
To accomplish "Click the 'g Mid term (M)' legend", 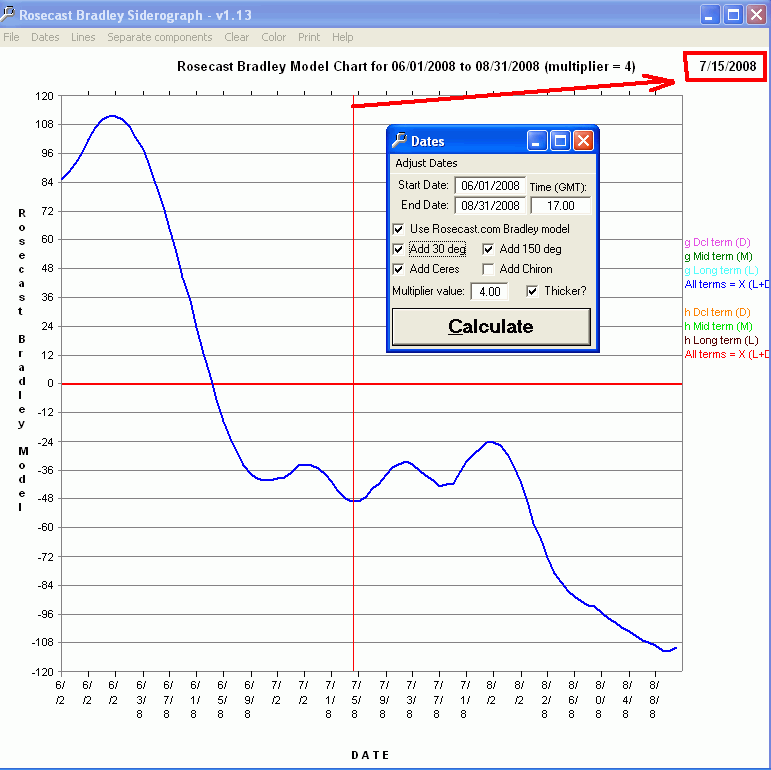I will click(718, 256).
